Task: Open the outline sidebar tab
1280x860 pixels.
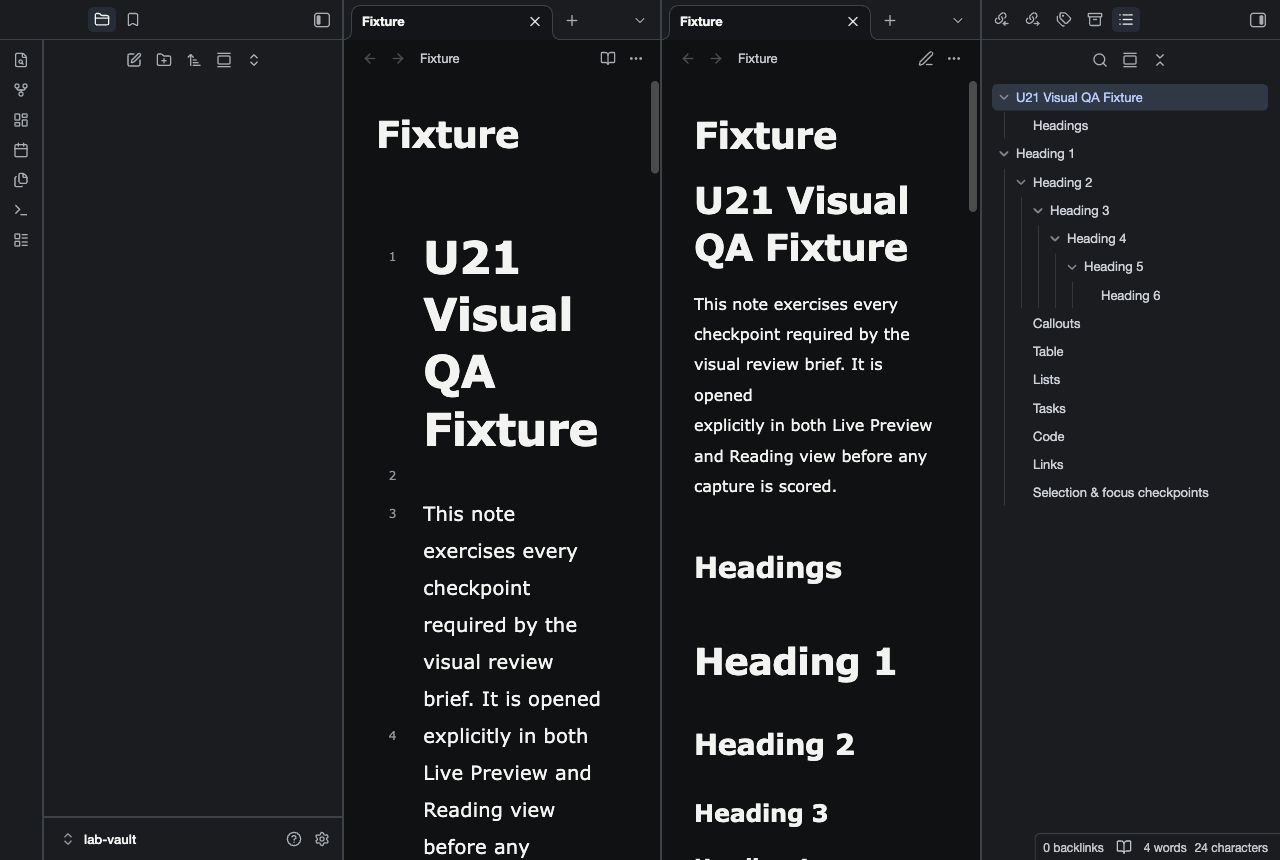Action: click(1126, 20)
